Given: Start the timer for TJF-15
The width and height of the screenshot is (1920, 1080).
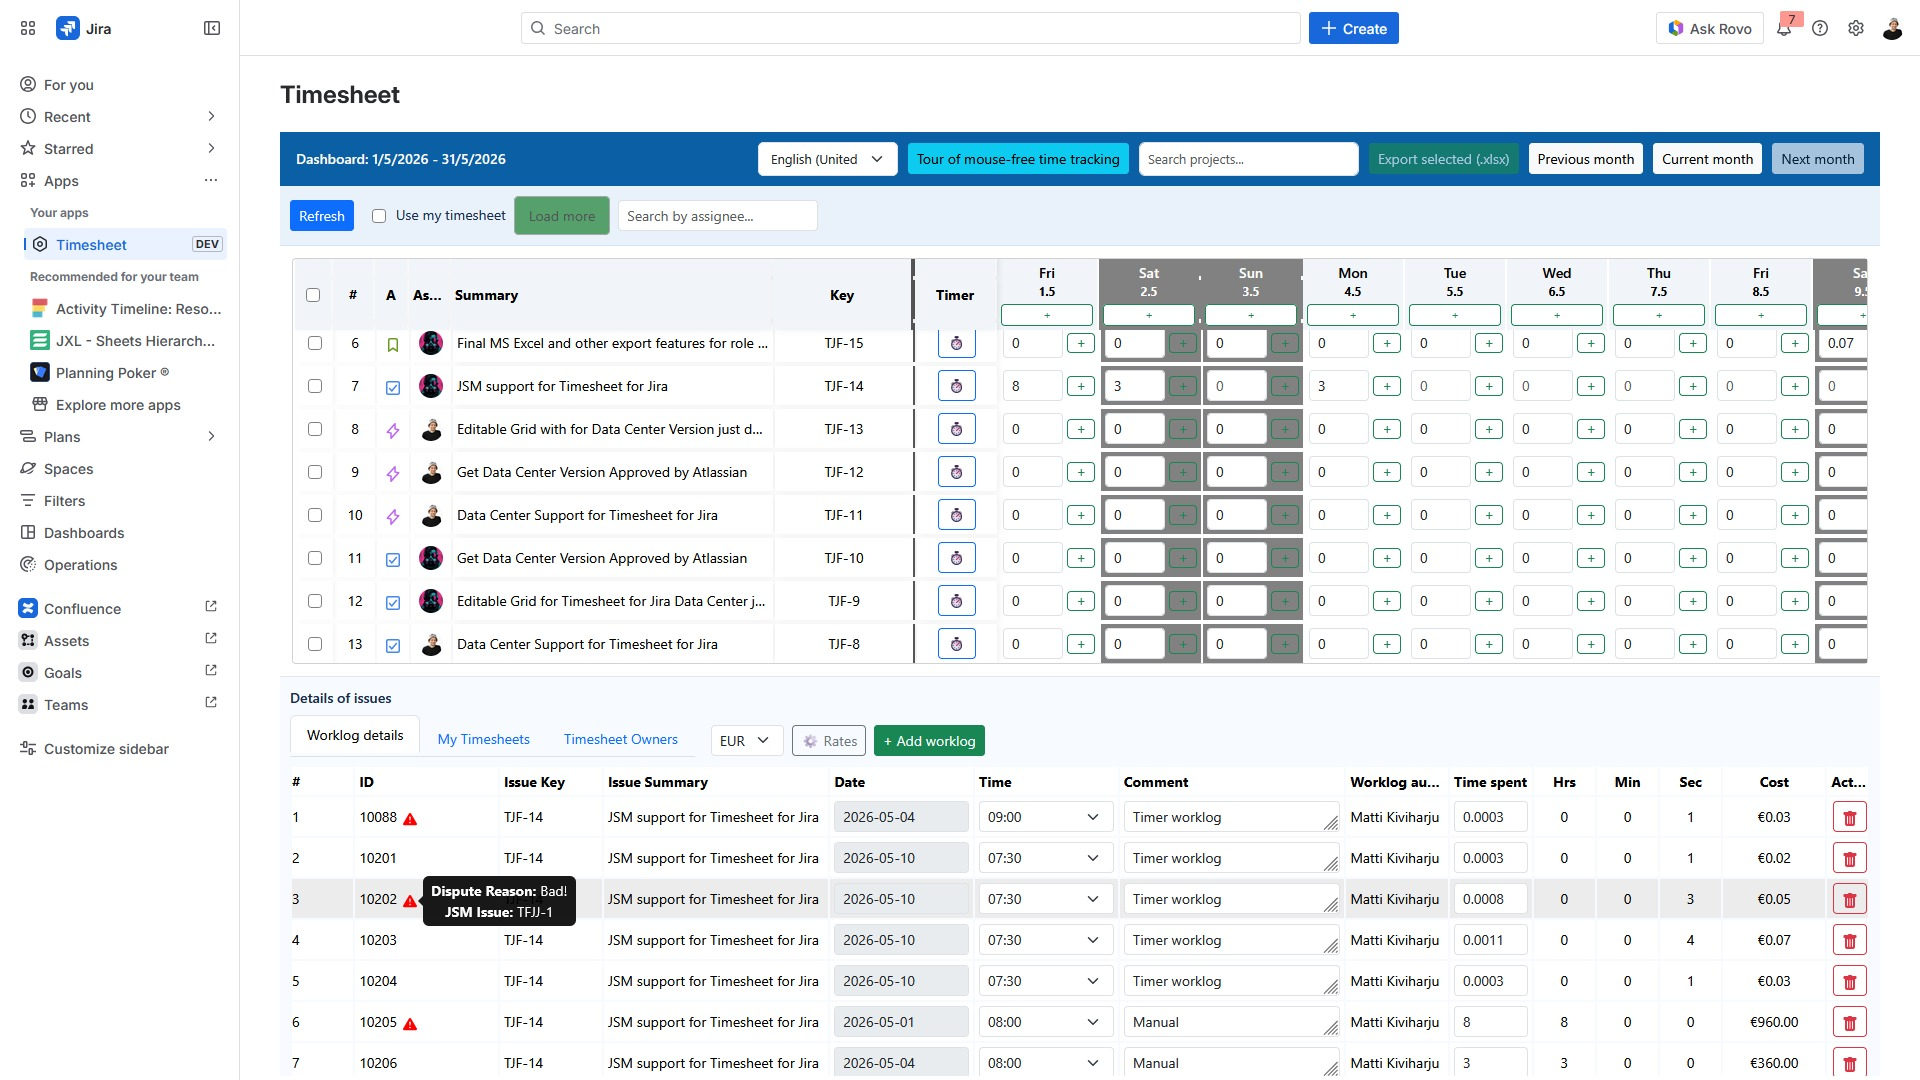Looking at the screenshot, I should (957, 343).
